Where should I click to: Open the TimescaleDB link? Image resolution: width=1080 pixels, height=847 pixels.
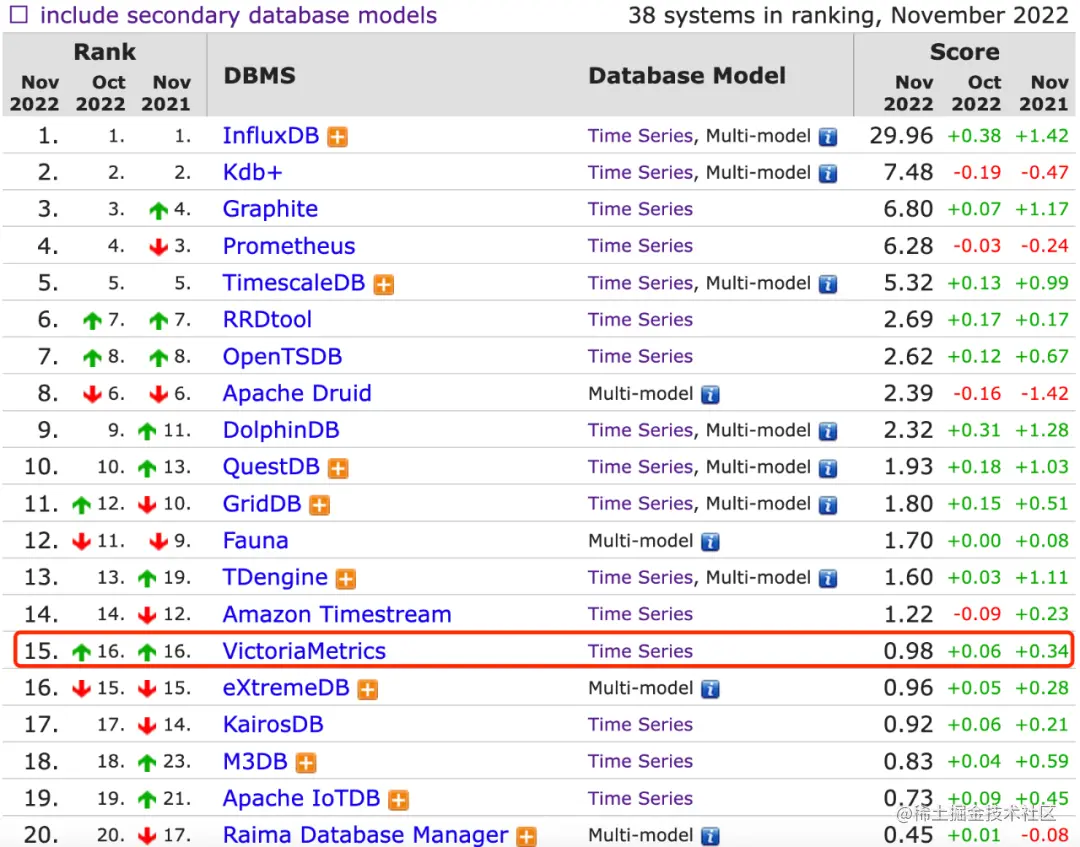point(293,283)
